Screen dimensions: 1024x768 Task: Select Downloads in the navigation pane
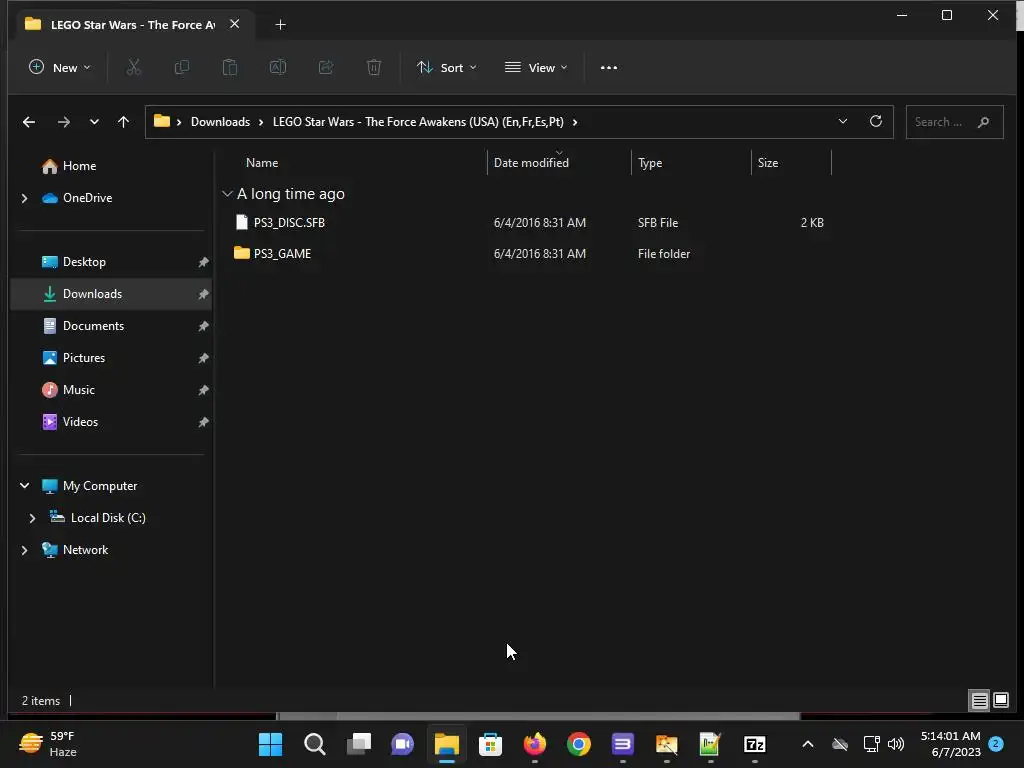click(x=111, y=294)
